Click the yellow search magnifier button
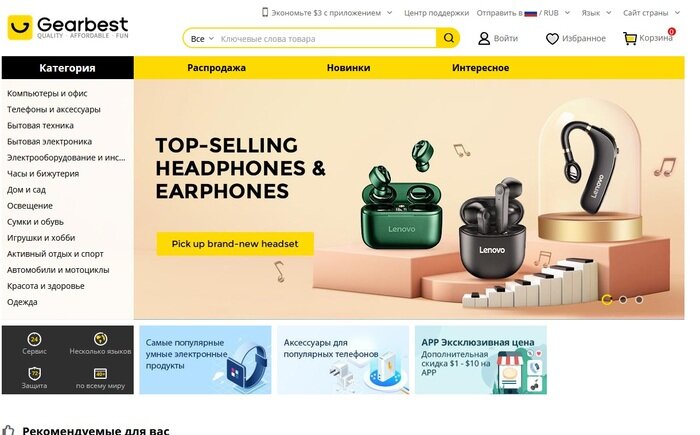Screen dimensions: 700x435 pos(448,38)
